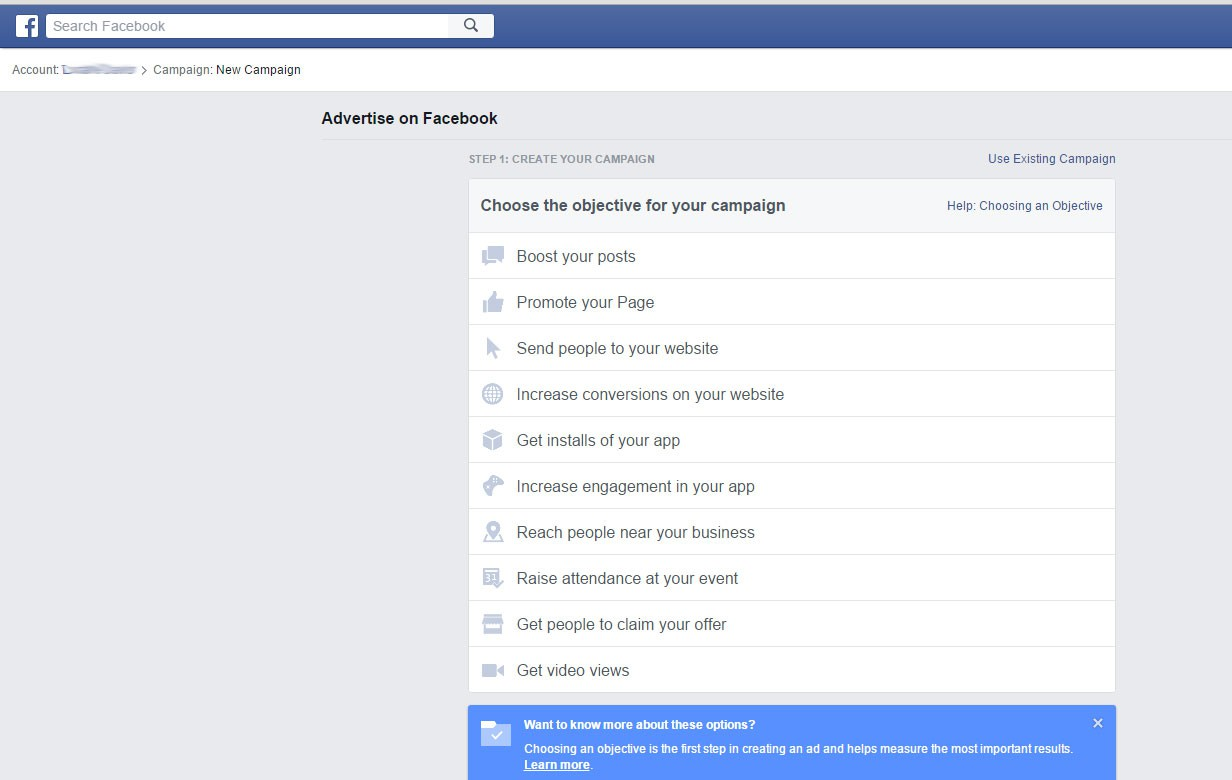
Task: Click the video camera icon
Action: pos(493,670)
